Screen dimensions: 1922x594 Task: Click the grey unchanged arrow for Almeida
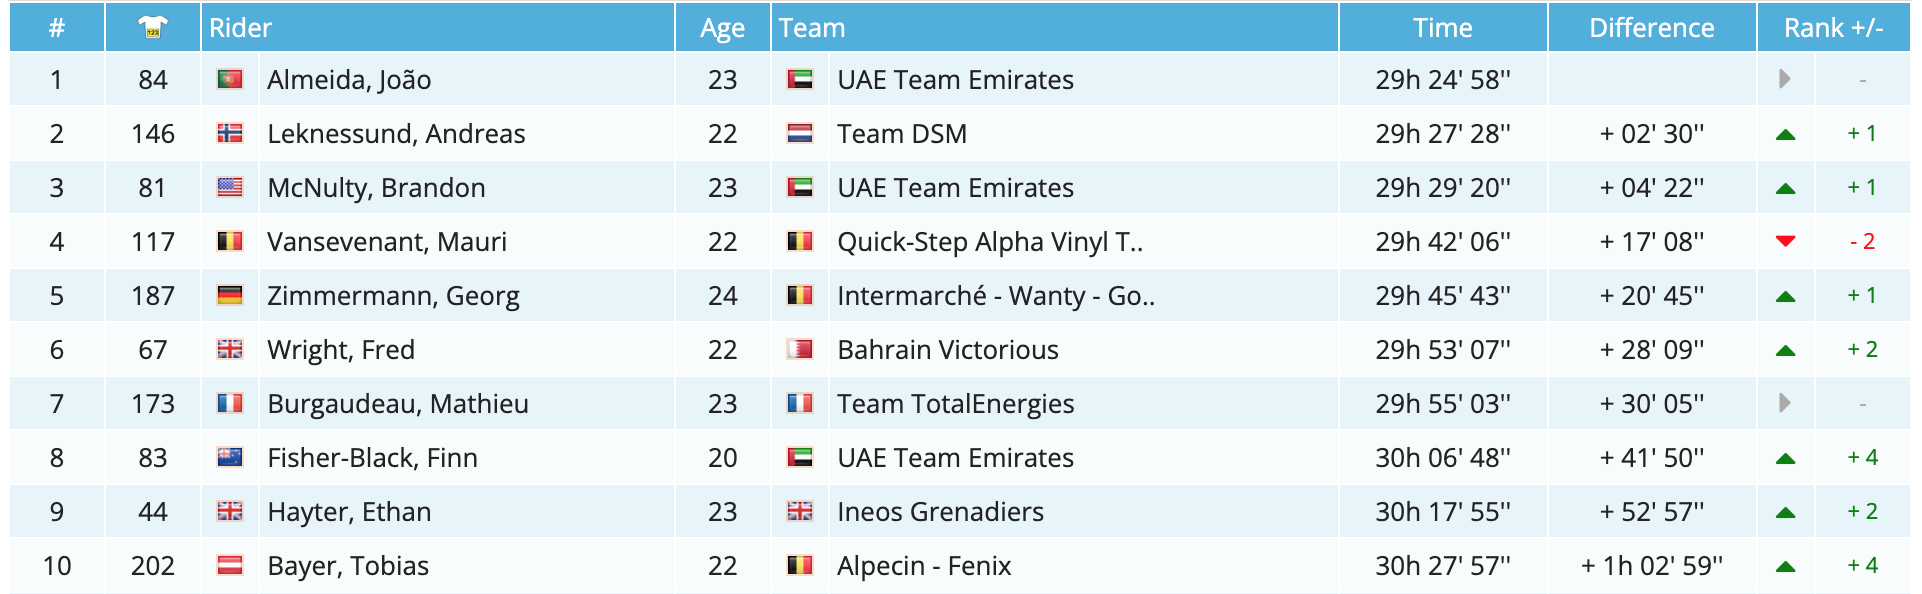tap(1785, 79)
